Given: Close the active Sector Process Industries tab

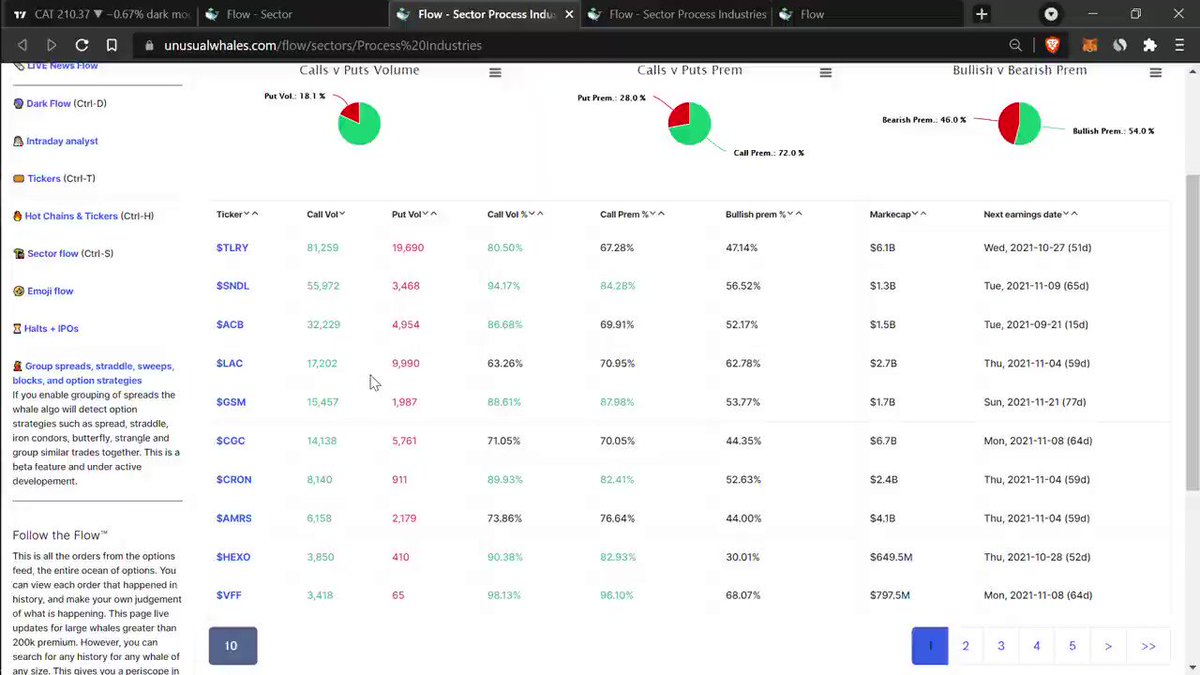Looking at the screenshot, I should 567,14.
